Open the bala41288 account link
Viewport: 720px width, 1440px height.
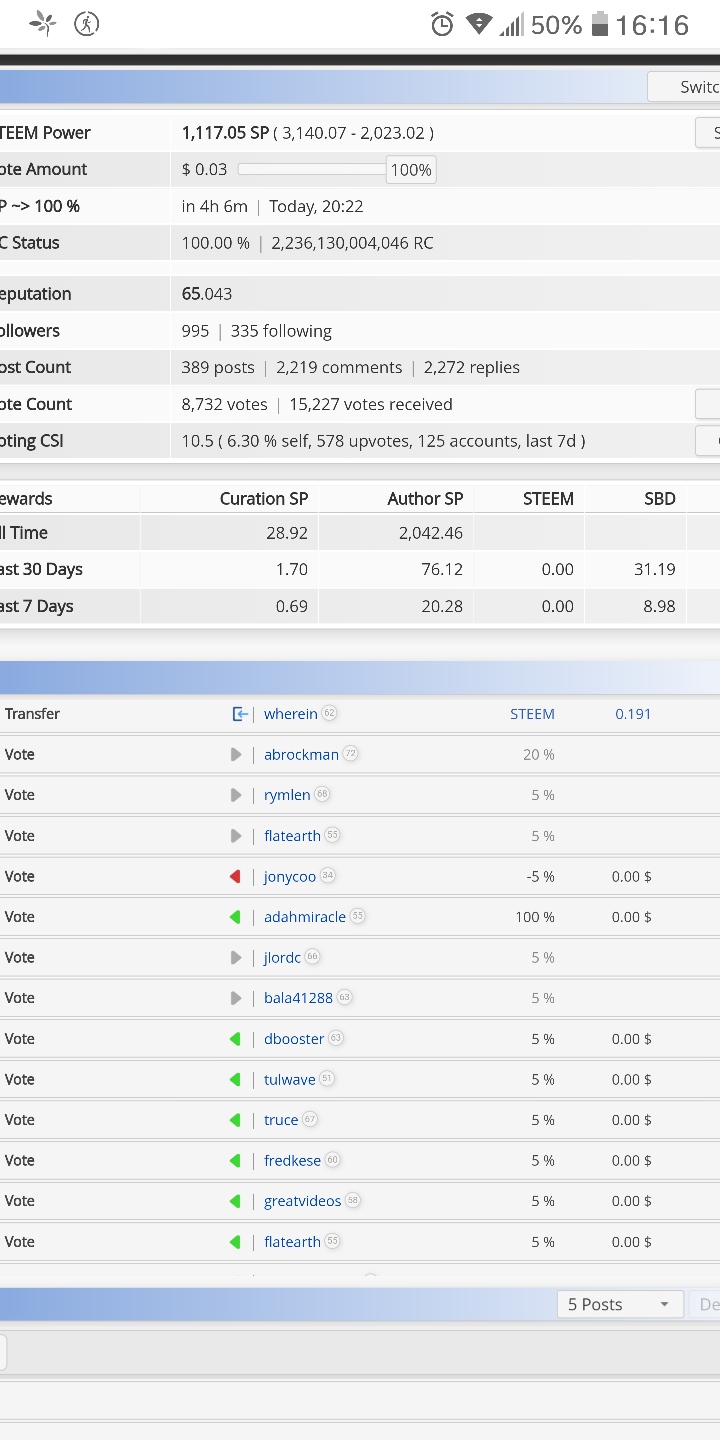(x=298, y=998)
